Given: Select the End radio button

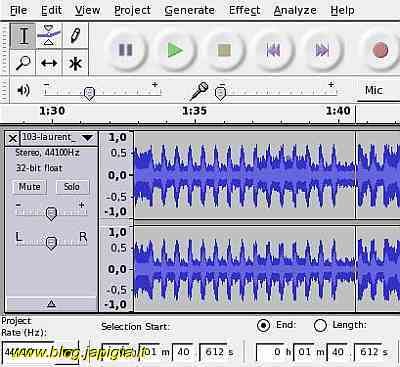Looking at the screenshot, I should pyautogui.click(x=264, y=325).
